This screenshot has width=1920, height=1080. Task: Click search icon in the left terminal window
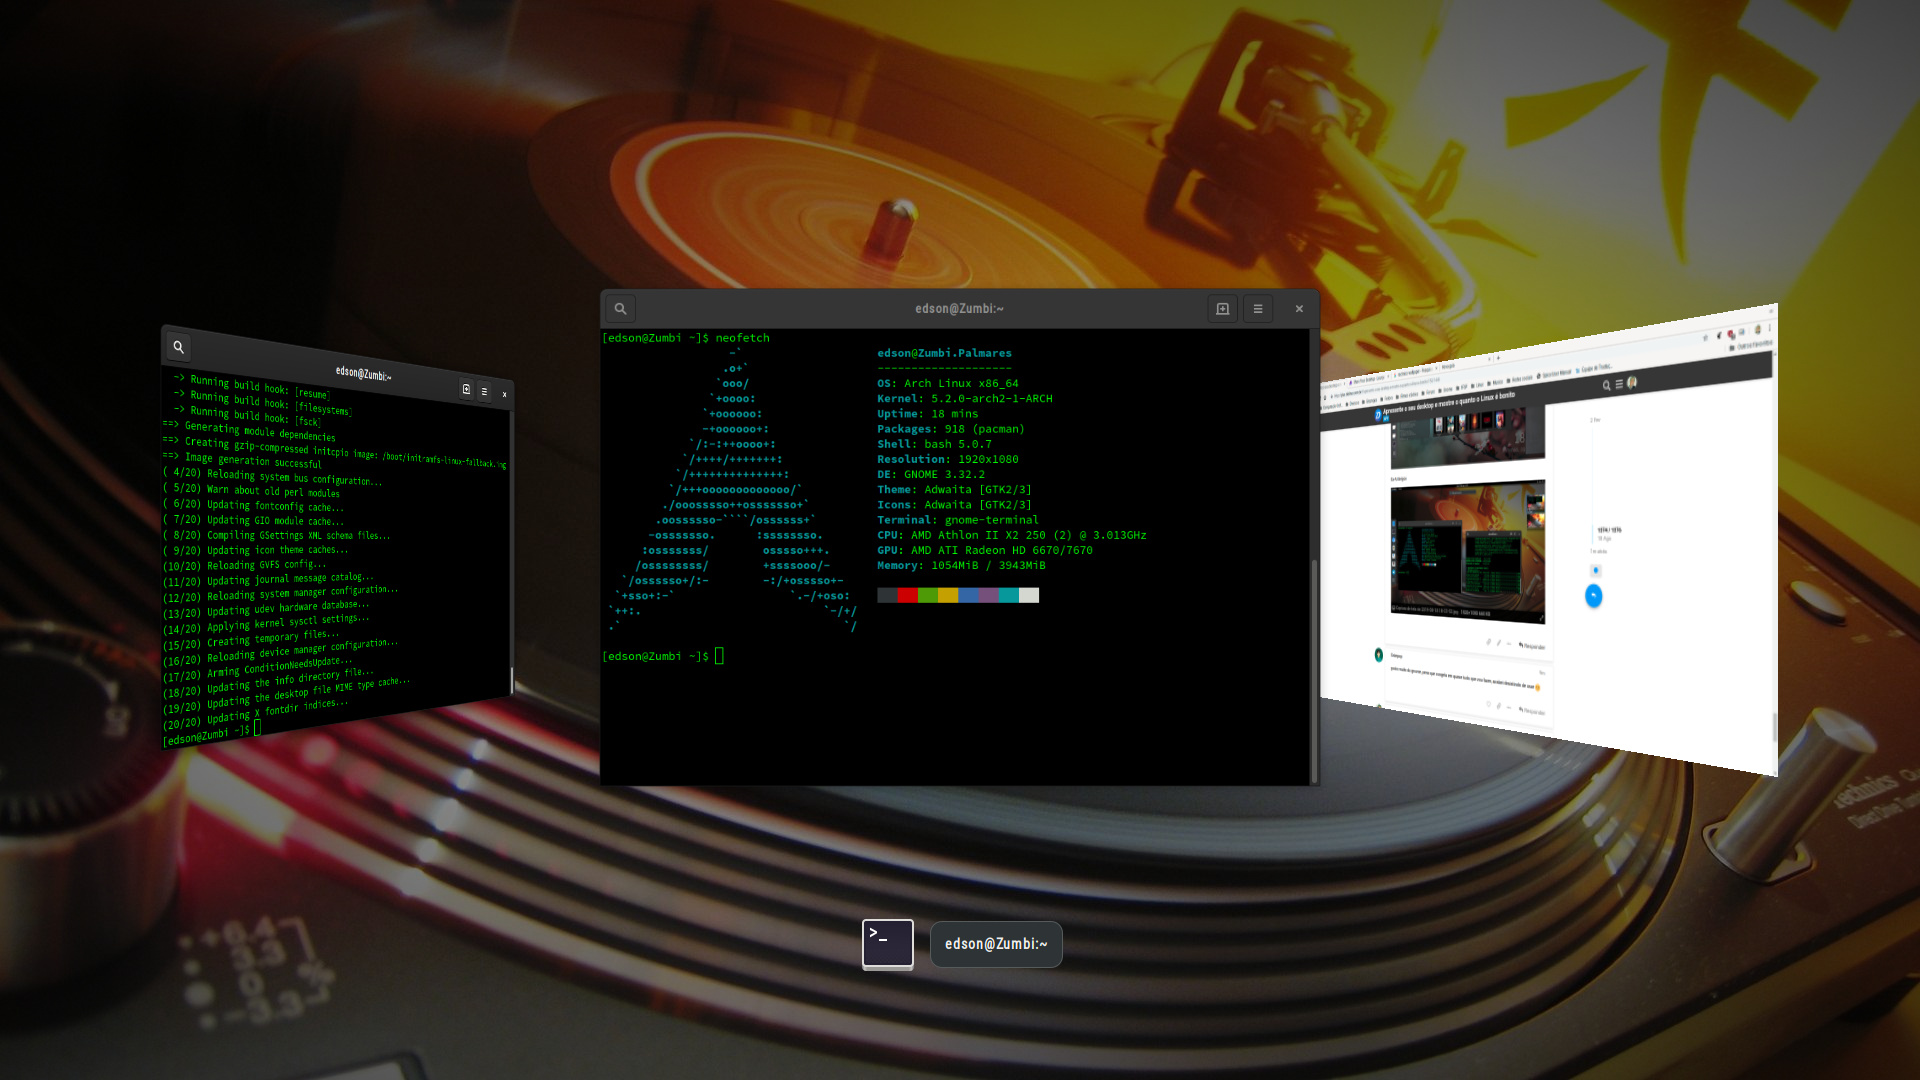[x=178, y=347]
